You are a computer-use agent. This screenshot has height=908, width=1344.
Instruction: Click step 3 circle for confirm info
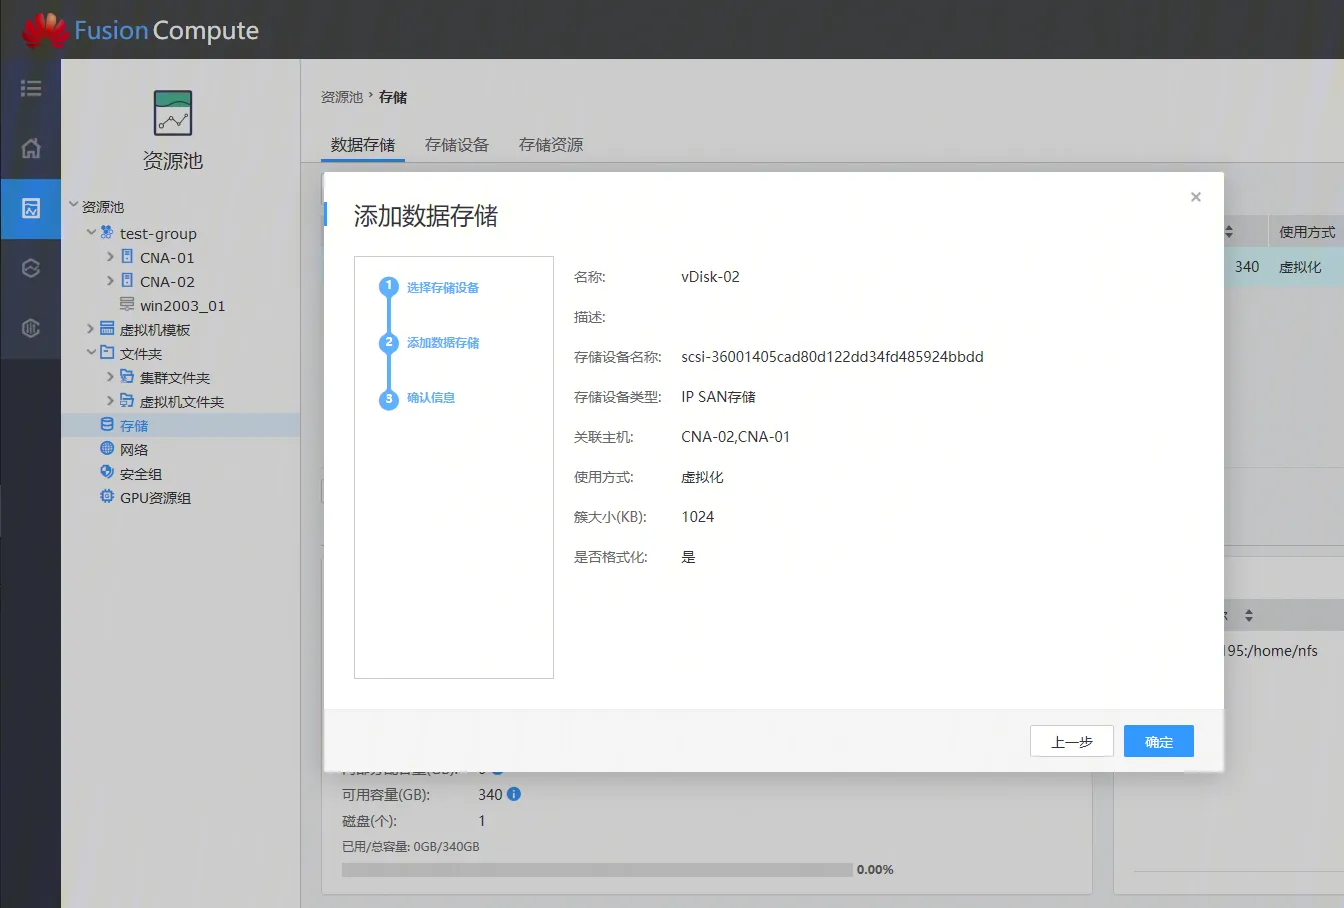click(389, 399)
